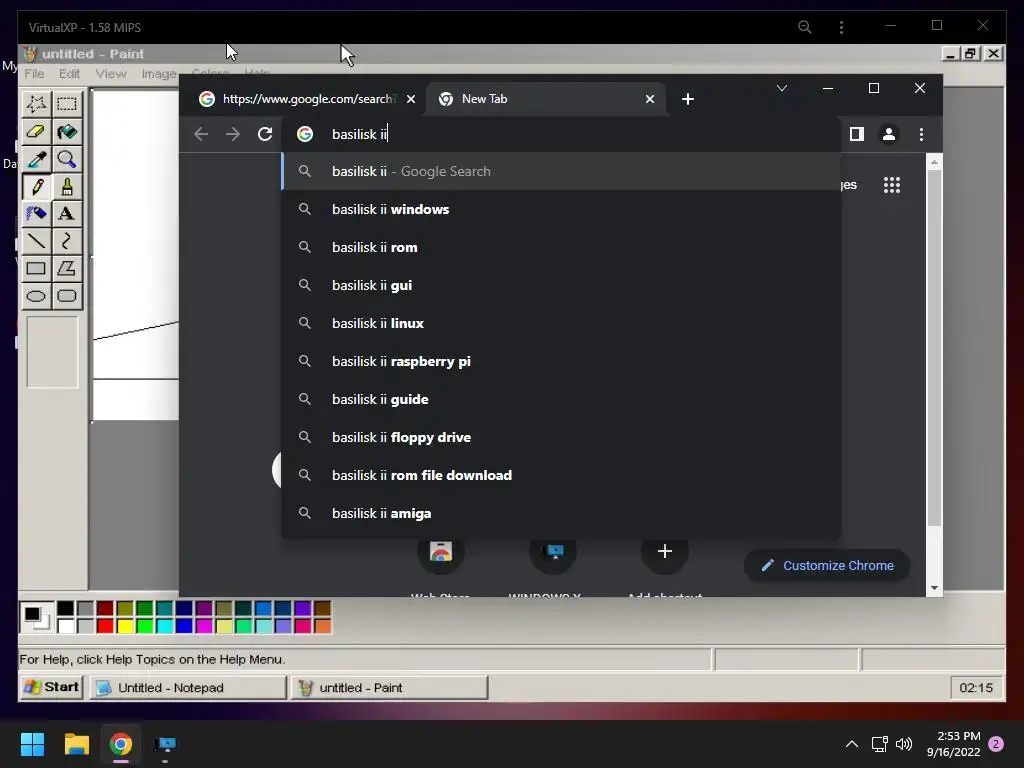Open the Google apps grid
This screenshot has width=1024, height=768.
point(892,185)
